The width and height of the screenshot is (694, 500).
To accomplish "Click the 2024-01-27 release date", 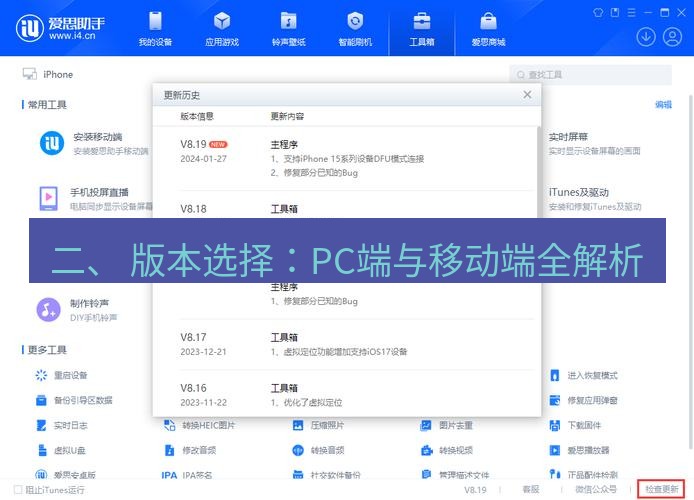I will pyautogui.click(x=203, y=159).
